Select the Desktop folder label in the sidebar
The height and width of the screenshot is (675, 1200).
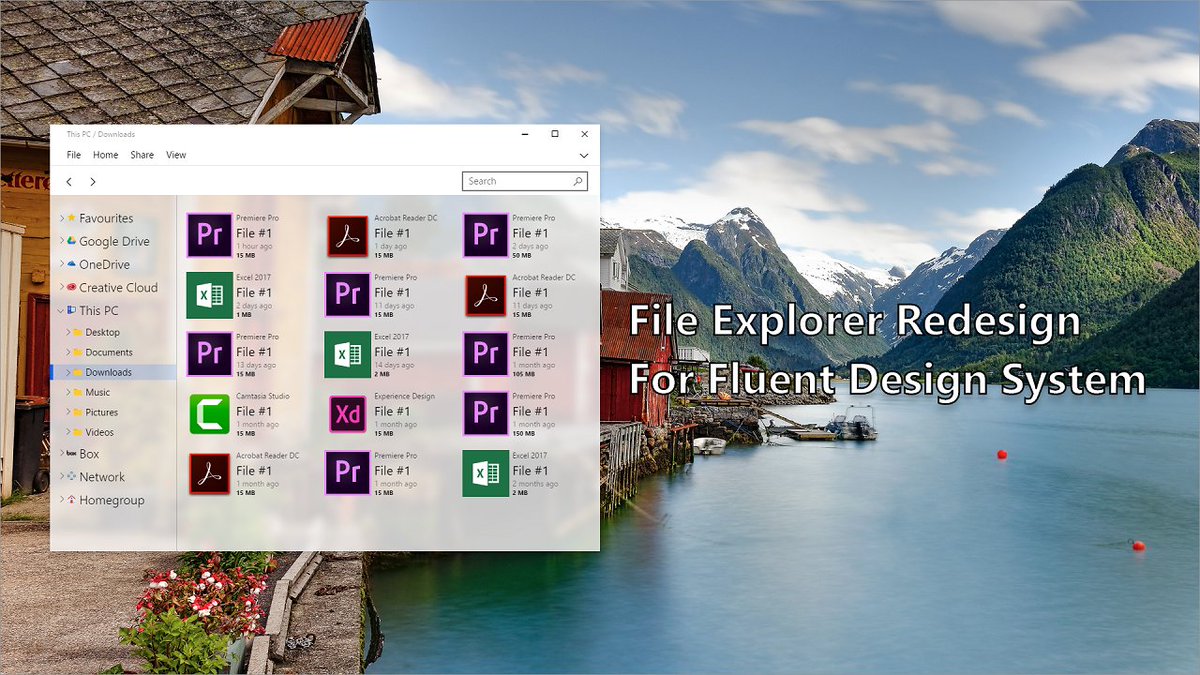click(x=102, y=332)
